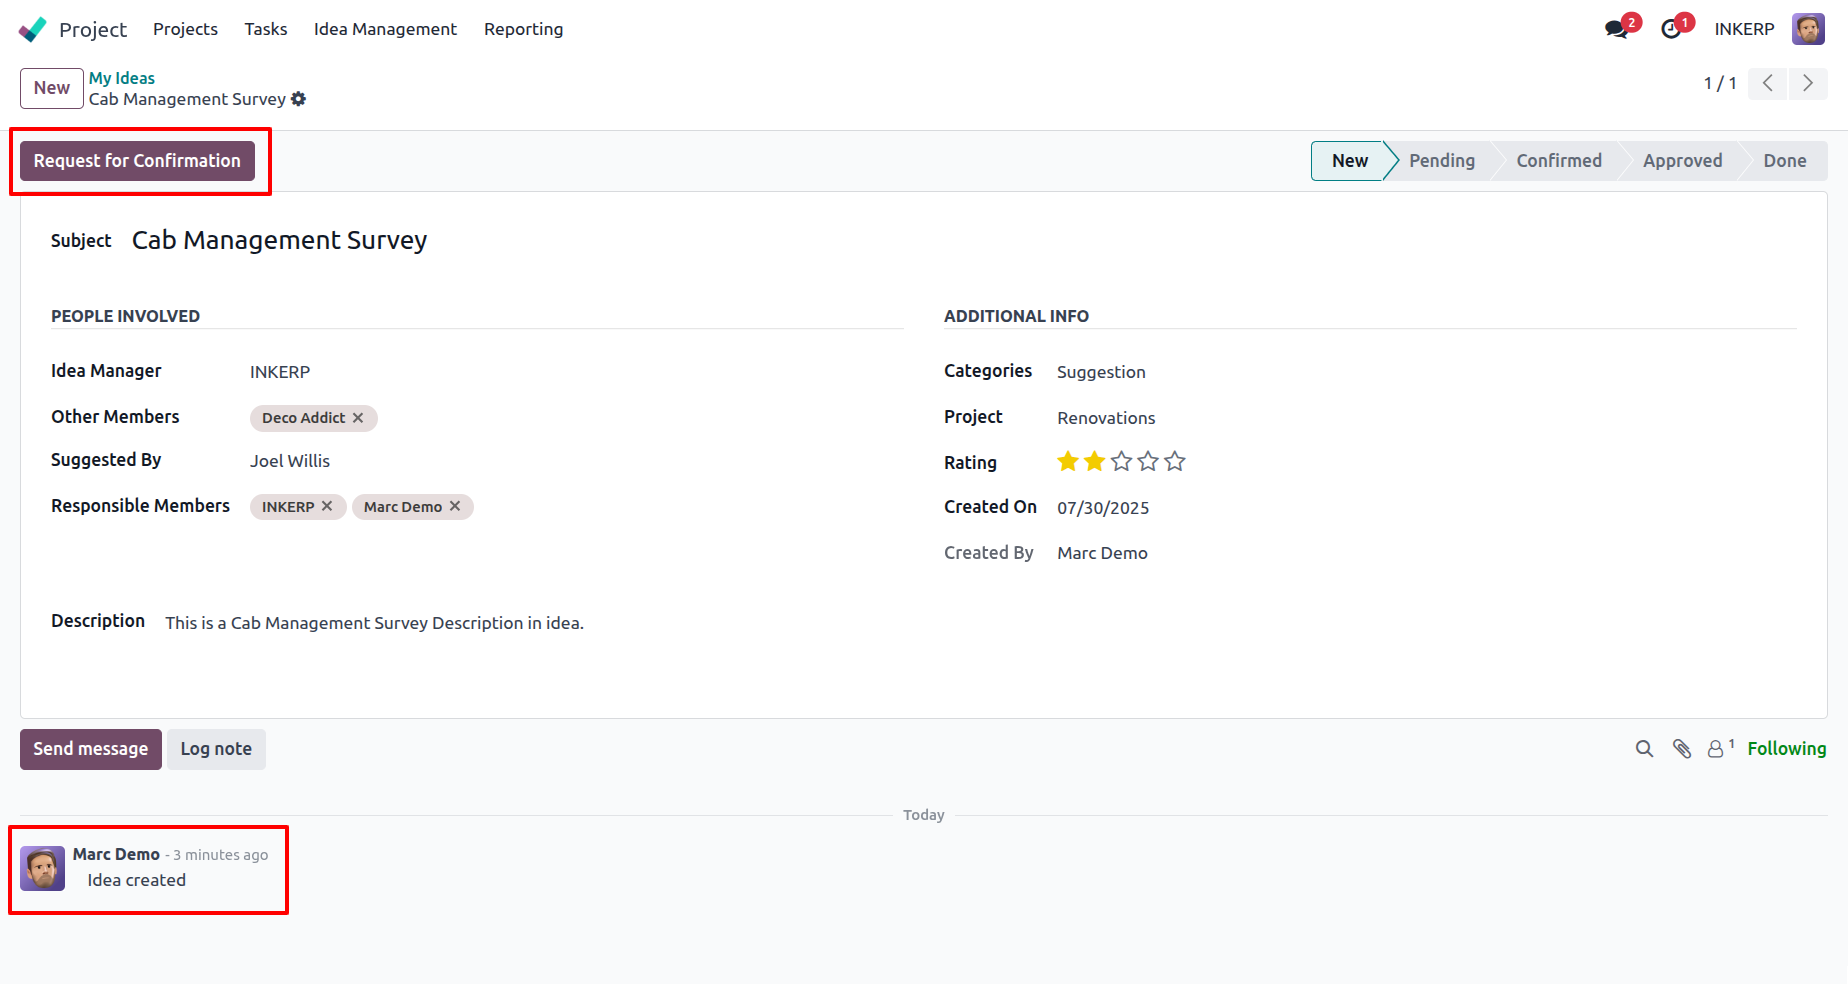
Task: Attach a file using paperclip icon
Action: click(x=1682, y=749)
